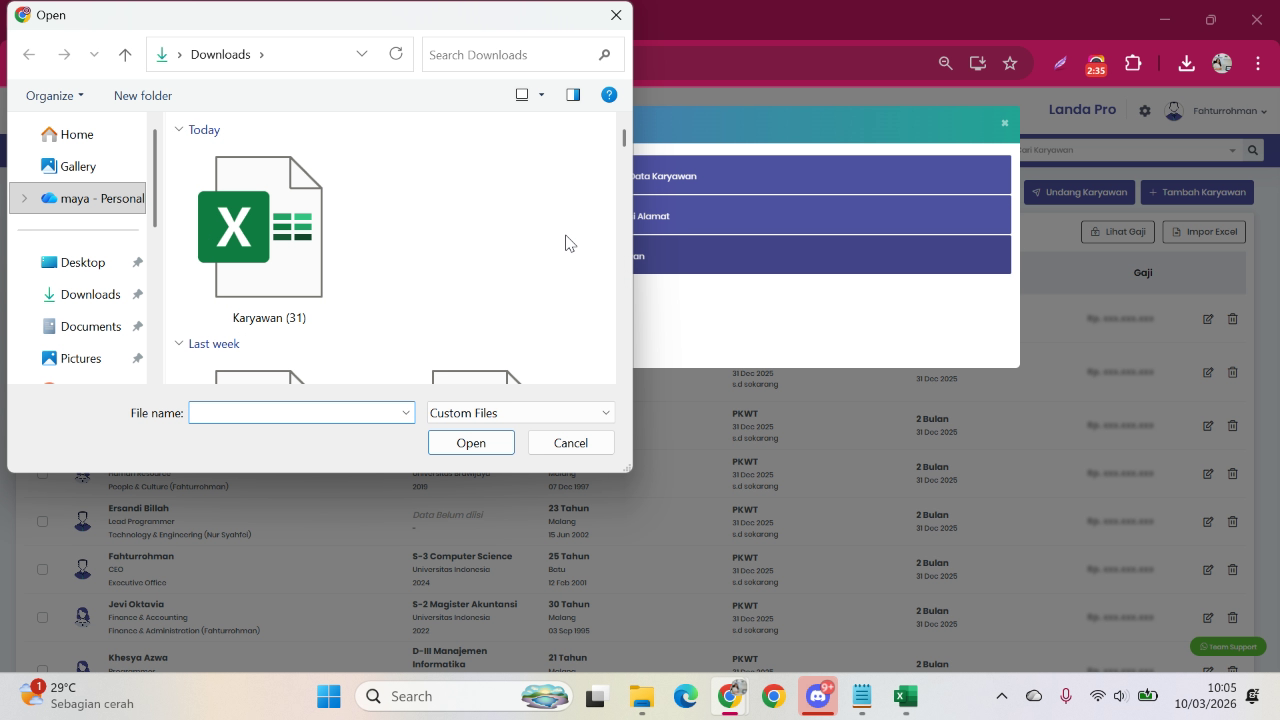Screen dimensions: 1280x720
Task: Open Team Support chat button
Action: coord(1228,646)
